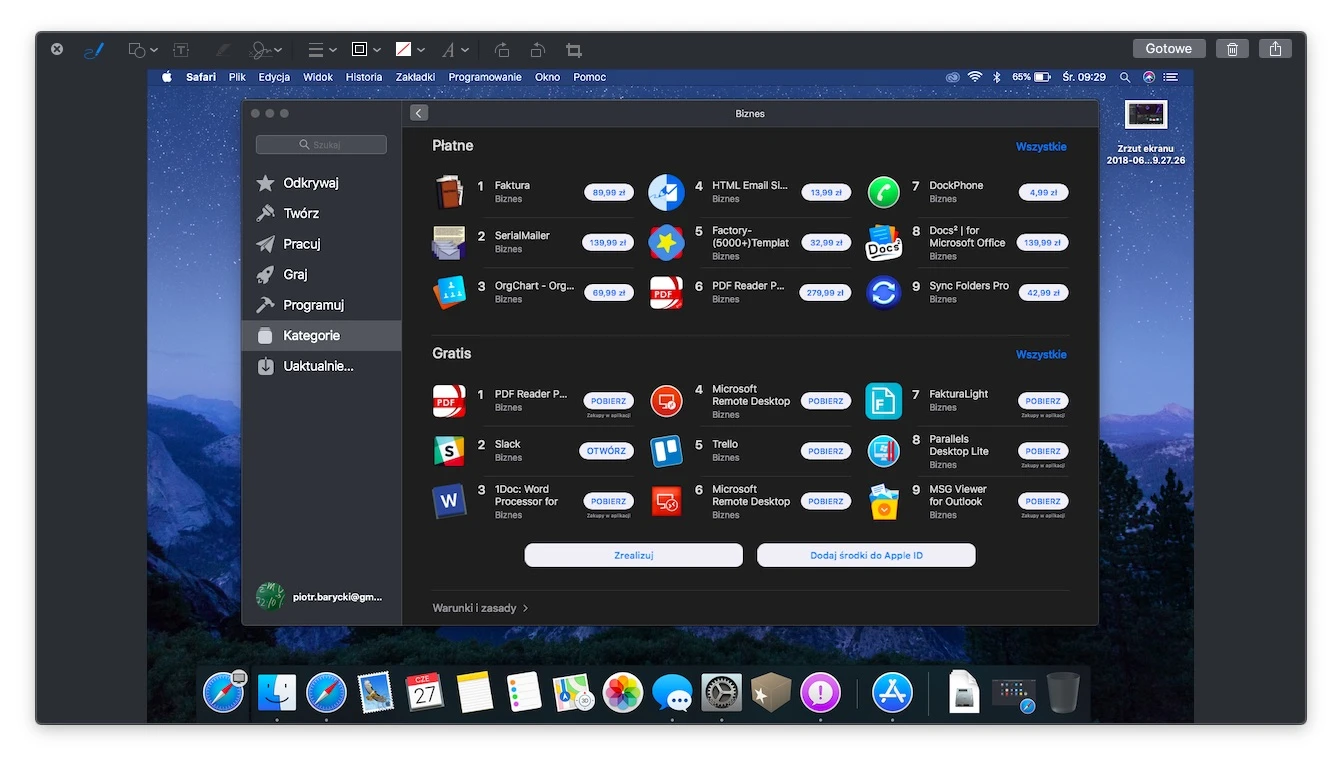Screen dimensions: 1342x764
Task: Buy HTML Email Signature for 13,99 zł
Action: point(826,192)
